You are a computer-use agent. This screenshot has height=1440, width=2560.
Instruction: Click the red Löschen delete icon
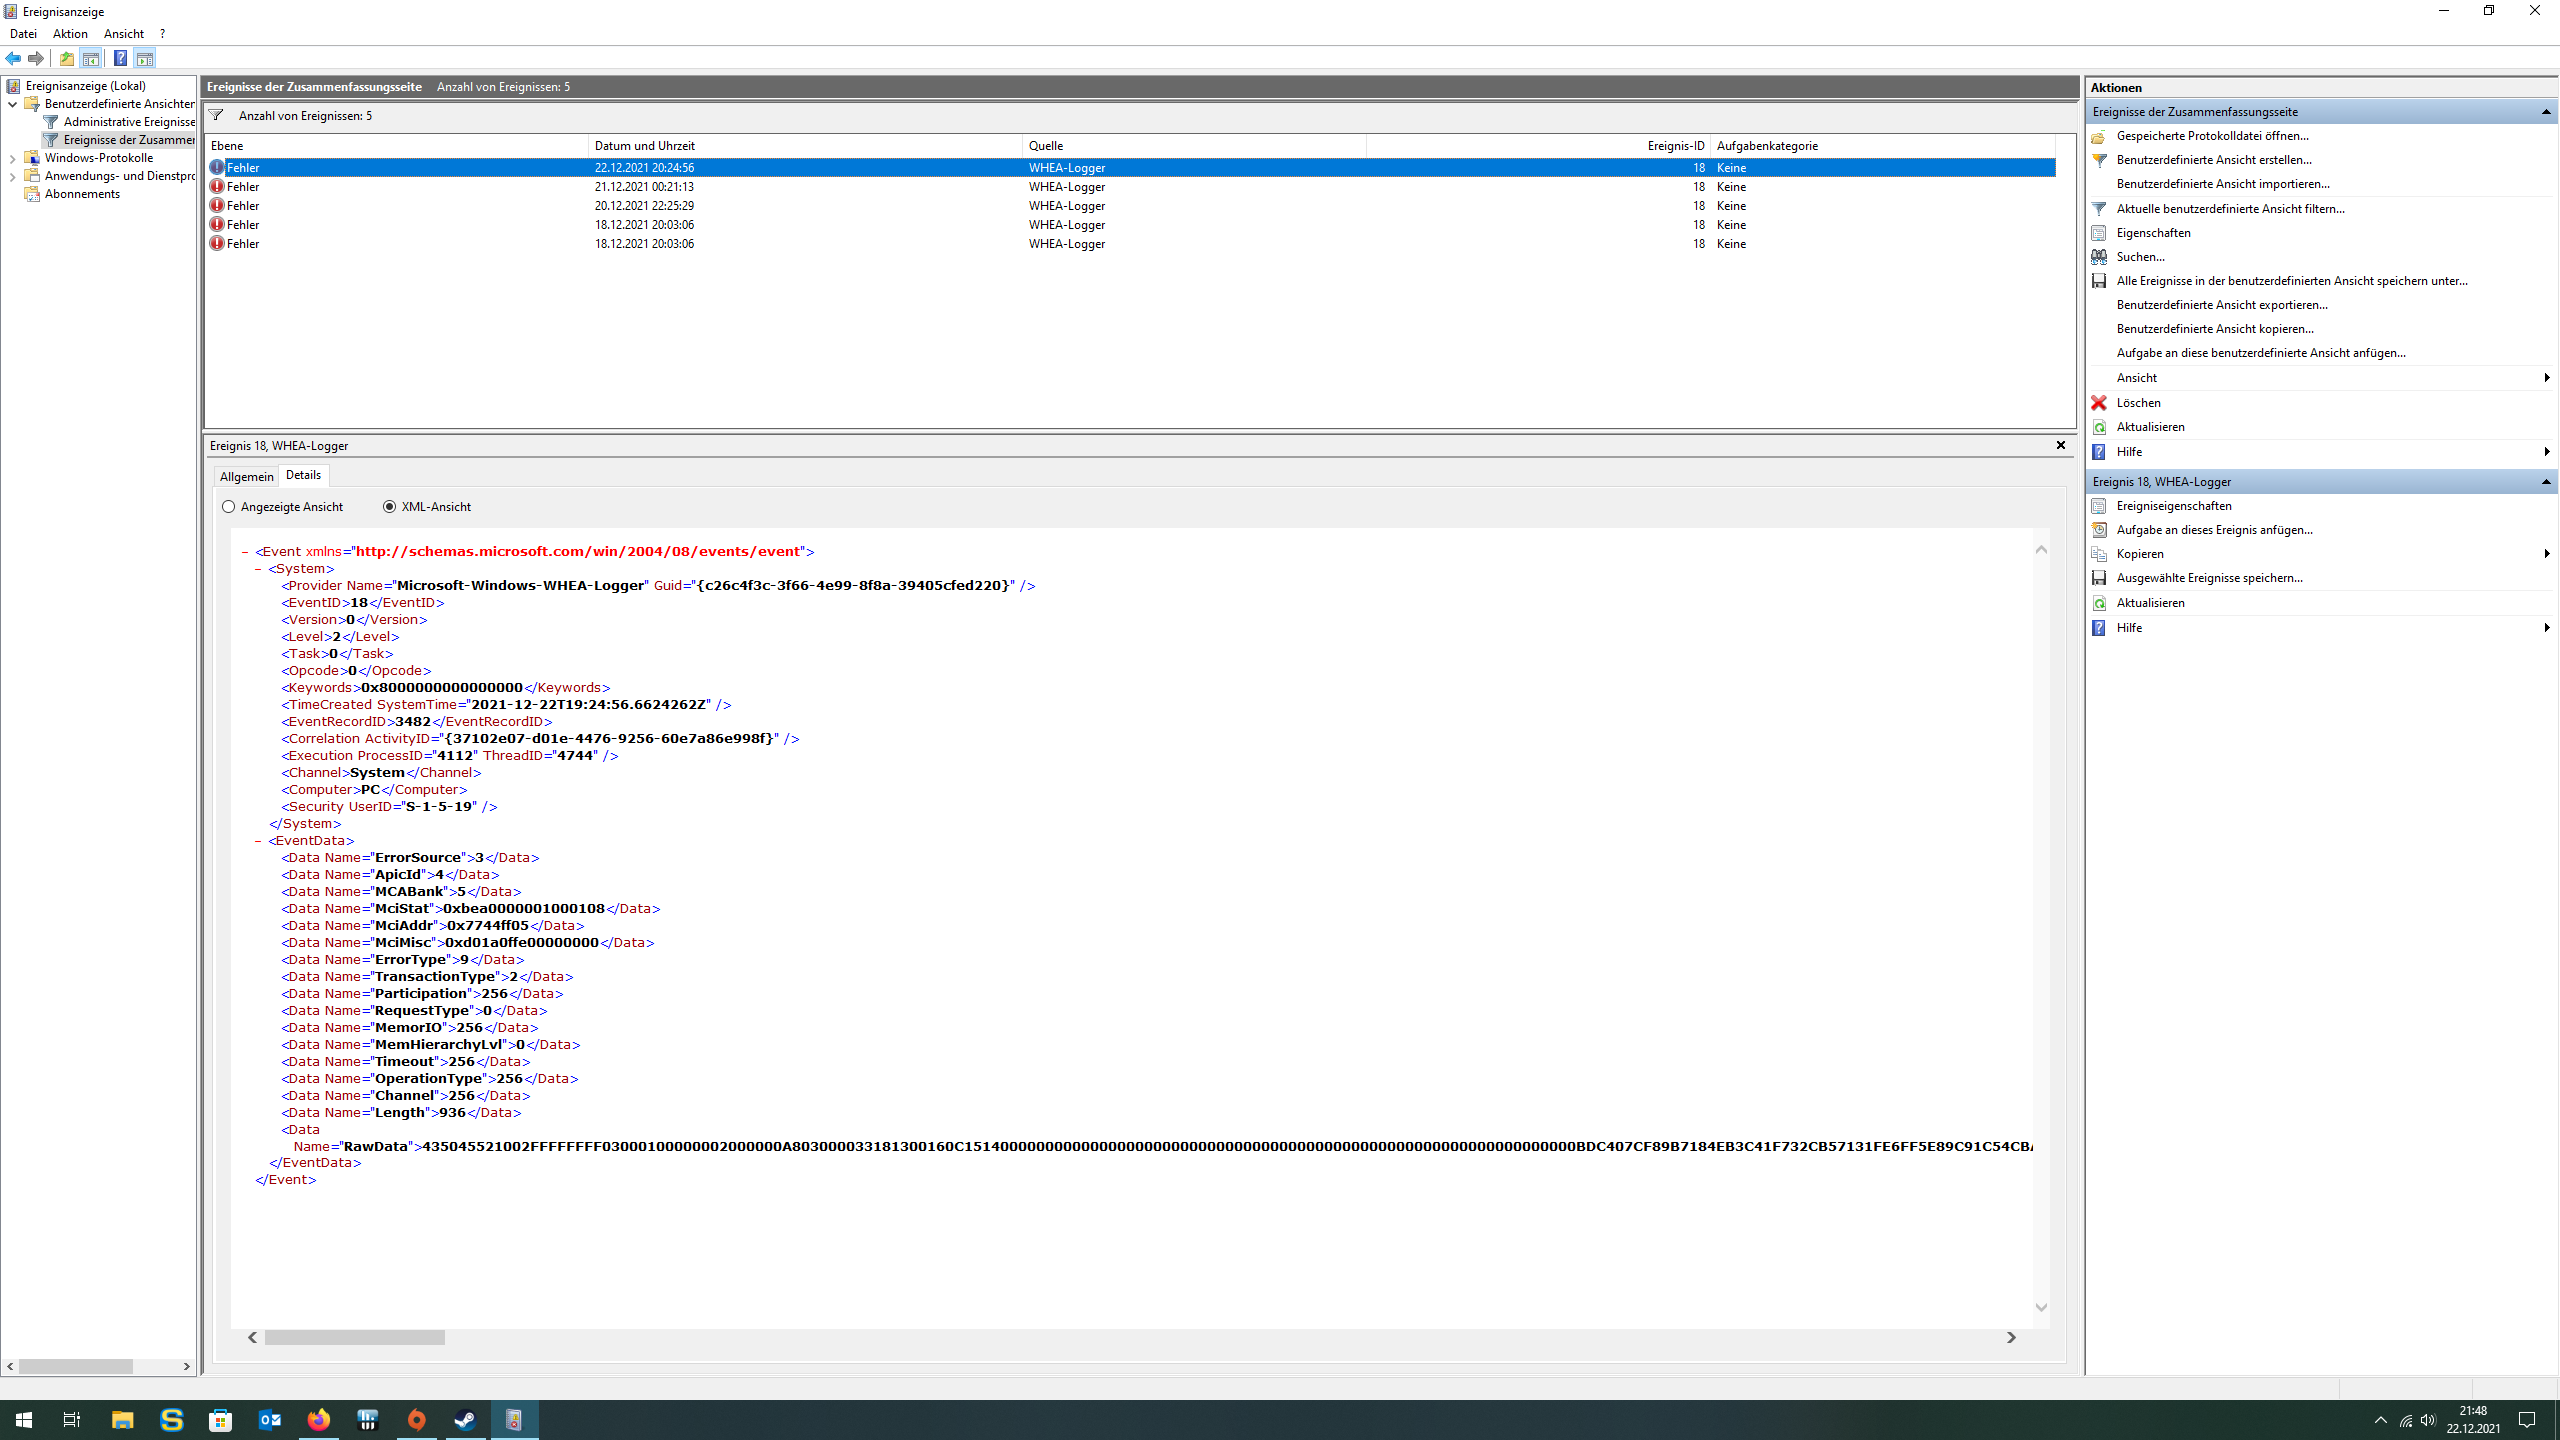pyautogui.click(x=2099, y=403)
